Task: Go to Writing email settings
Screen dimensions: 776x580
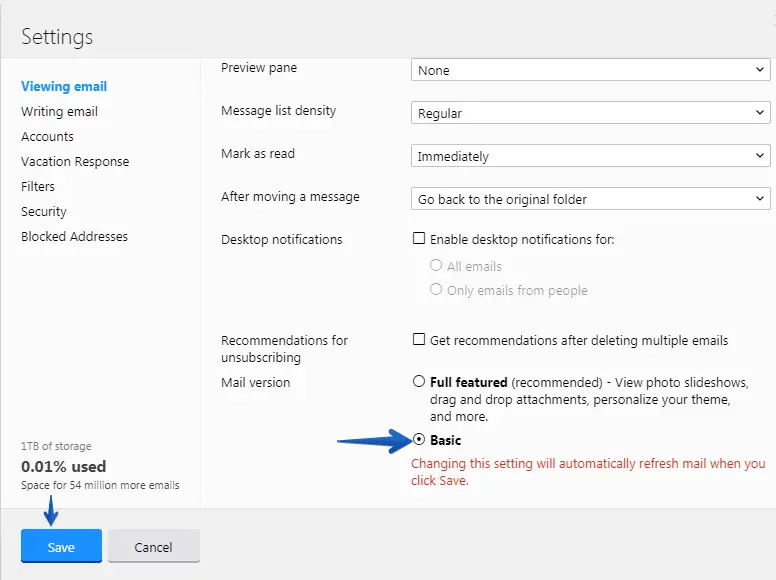Action: pyautogui.click(x=59, y=112)
